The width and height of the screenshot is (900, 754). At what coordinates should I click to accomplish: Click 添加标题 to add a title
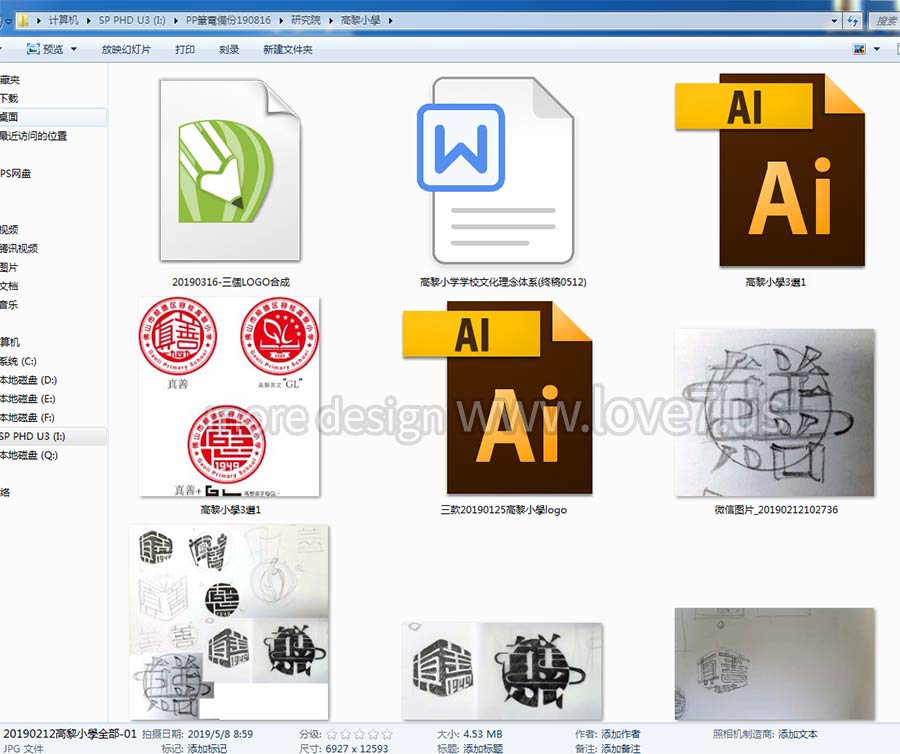click(x=483, y=748)
